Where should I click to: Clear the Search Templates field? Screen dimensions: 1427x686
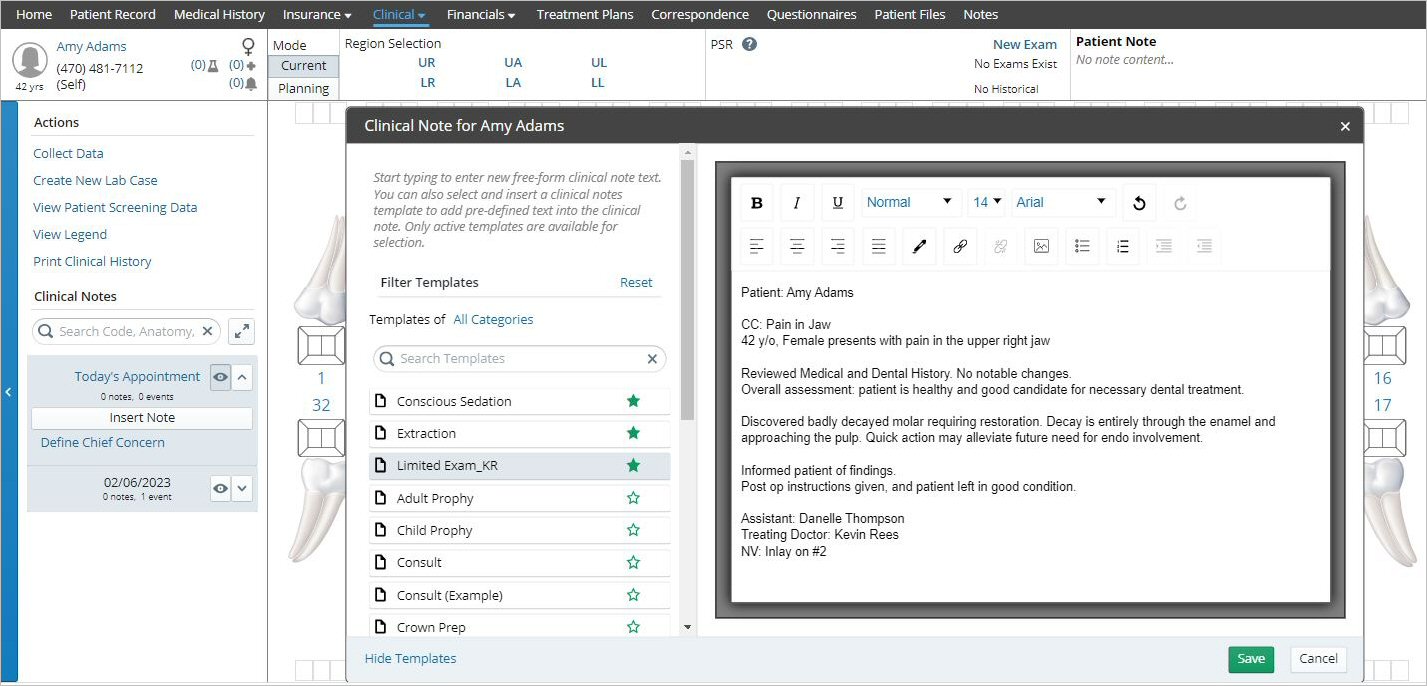[652, 359]
